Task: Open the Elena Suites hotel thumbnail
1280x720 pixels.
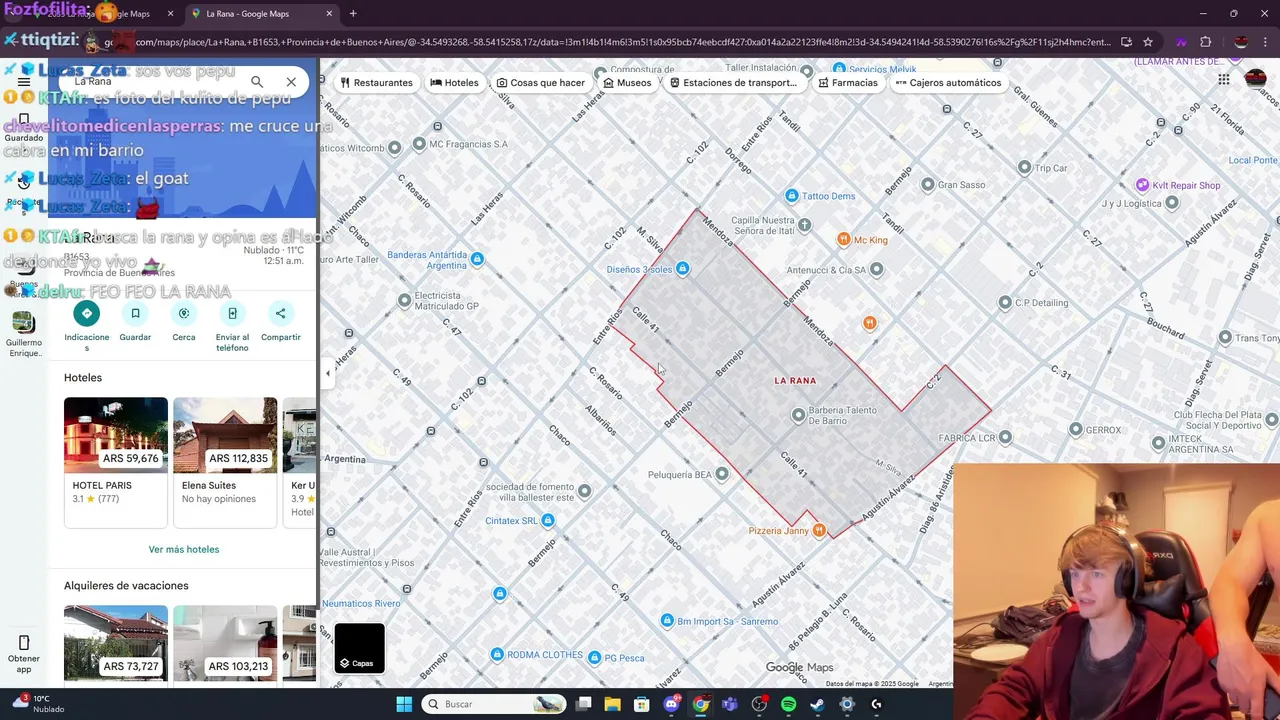Action: pos(225,435)
